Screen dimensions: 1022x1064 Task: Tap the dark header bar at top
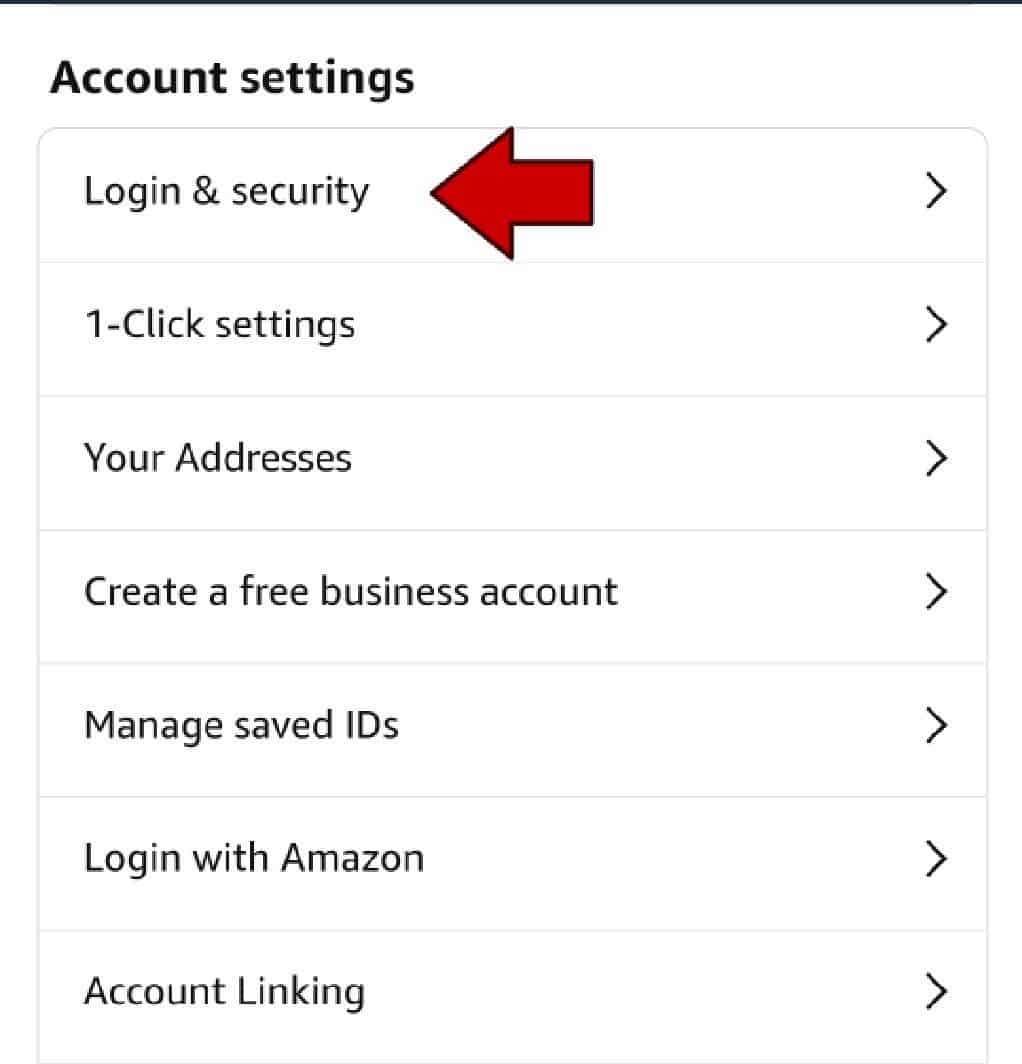511,2
